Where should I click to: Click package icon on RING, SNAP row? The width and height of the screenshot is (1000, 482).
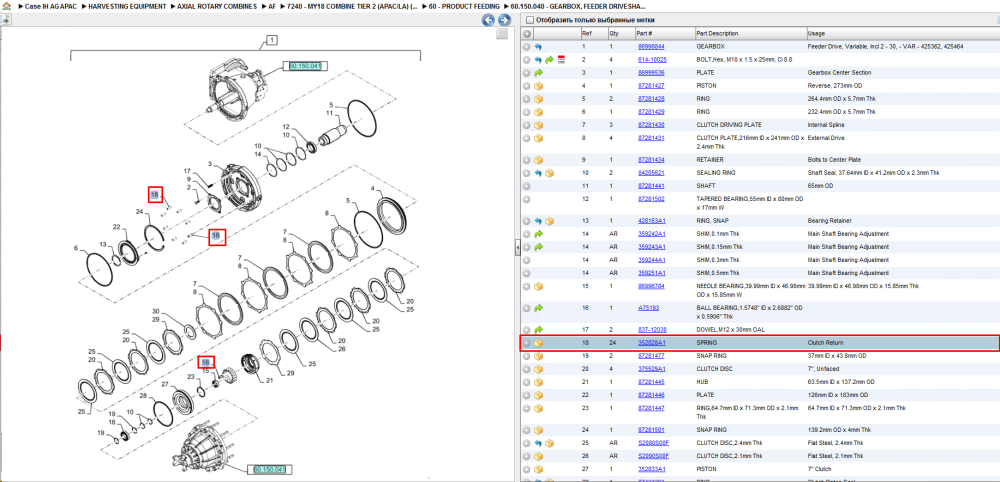click(x=549, y=221)
